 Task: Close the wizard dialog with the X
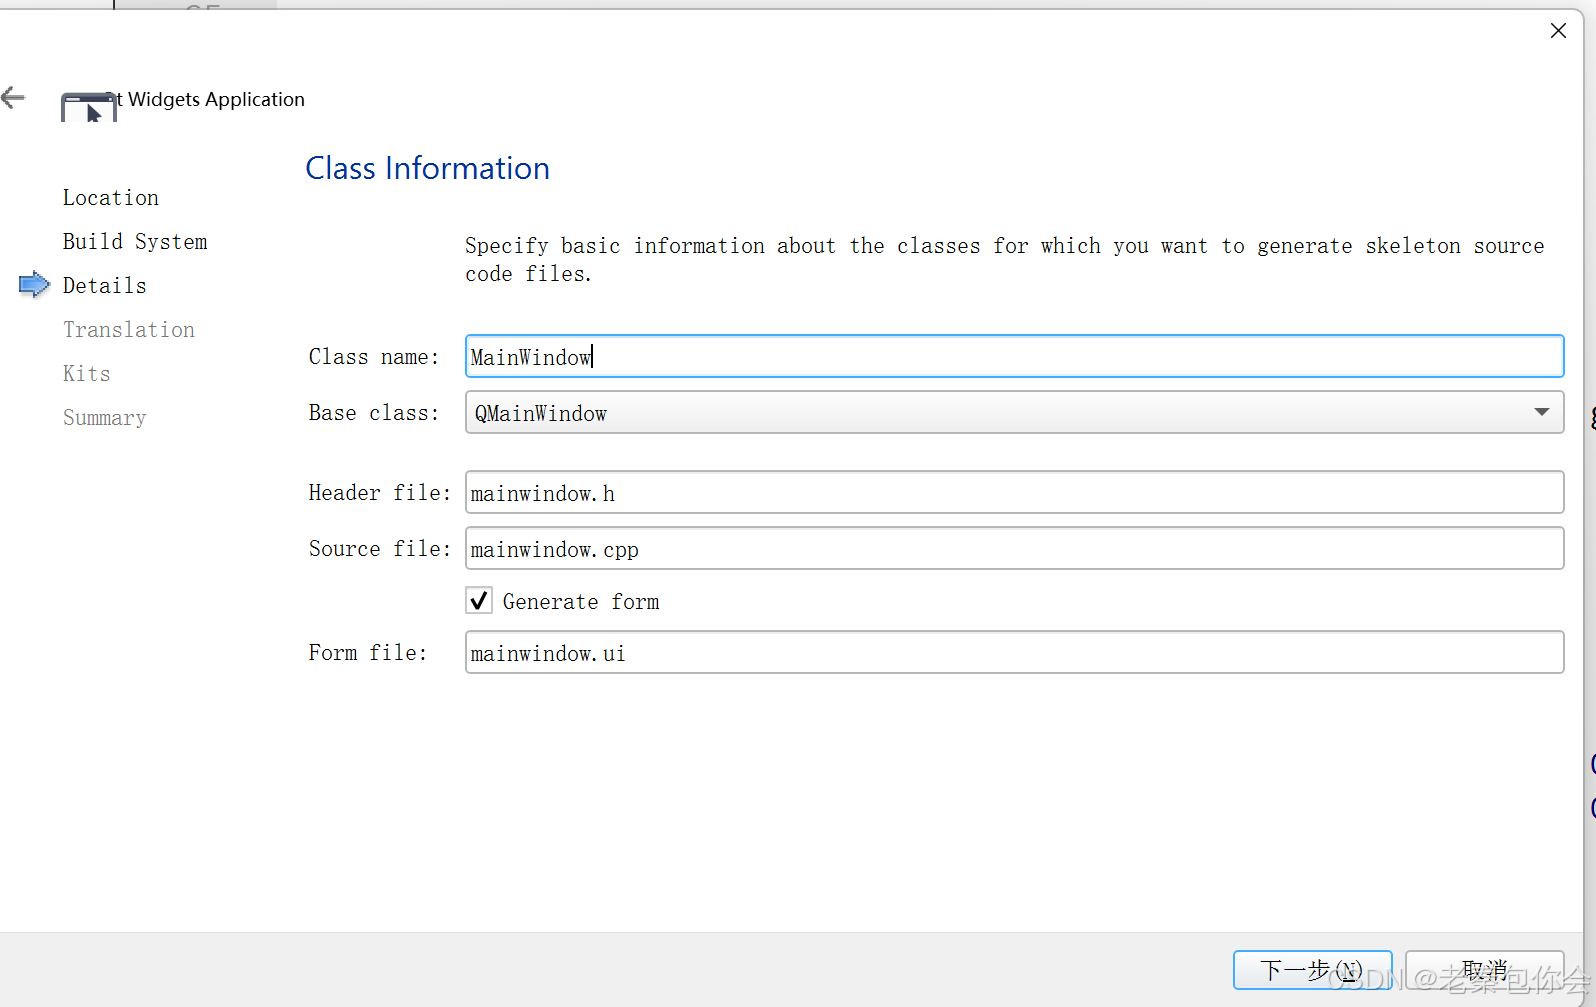[x=1558, y=31]
